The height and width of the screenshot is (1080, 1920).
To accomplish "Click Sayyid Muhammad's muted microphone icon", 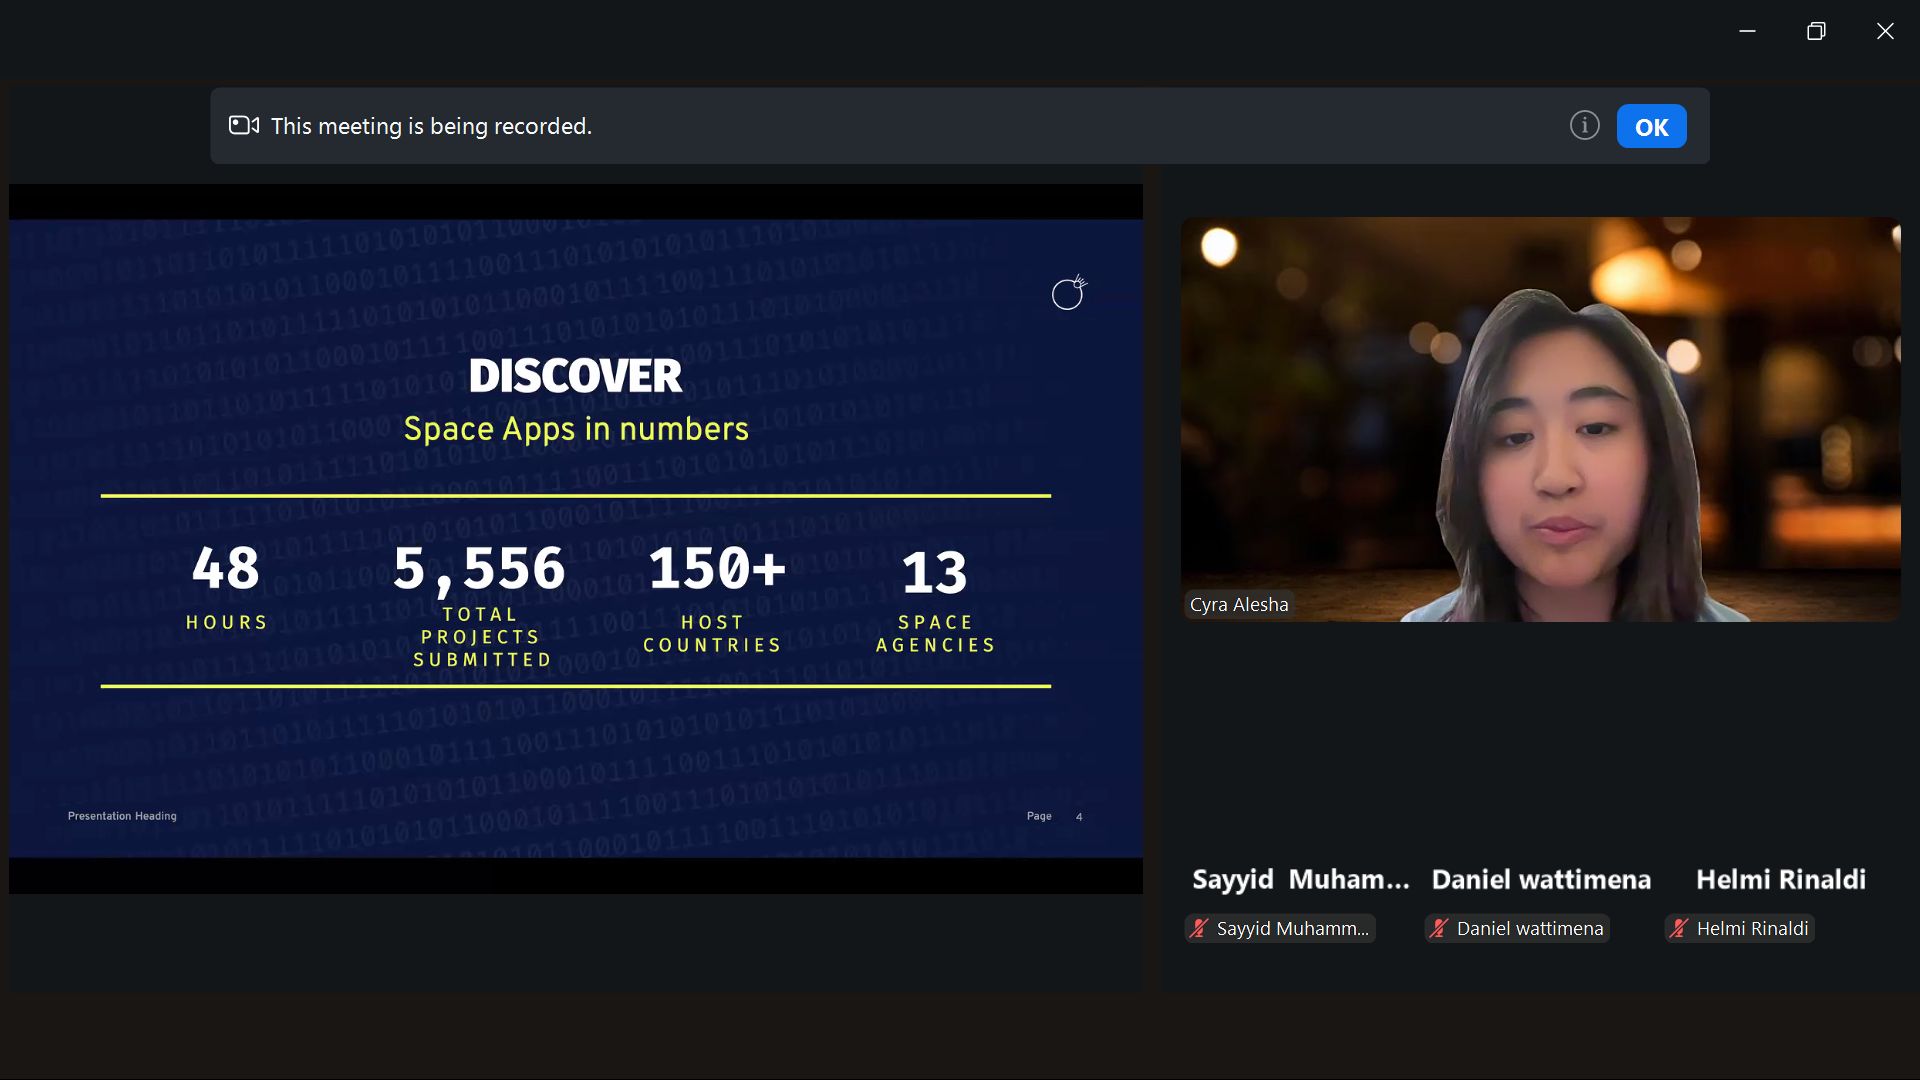I will (1199, 928).
